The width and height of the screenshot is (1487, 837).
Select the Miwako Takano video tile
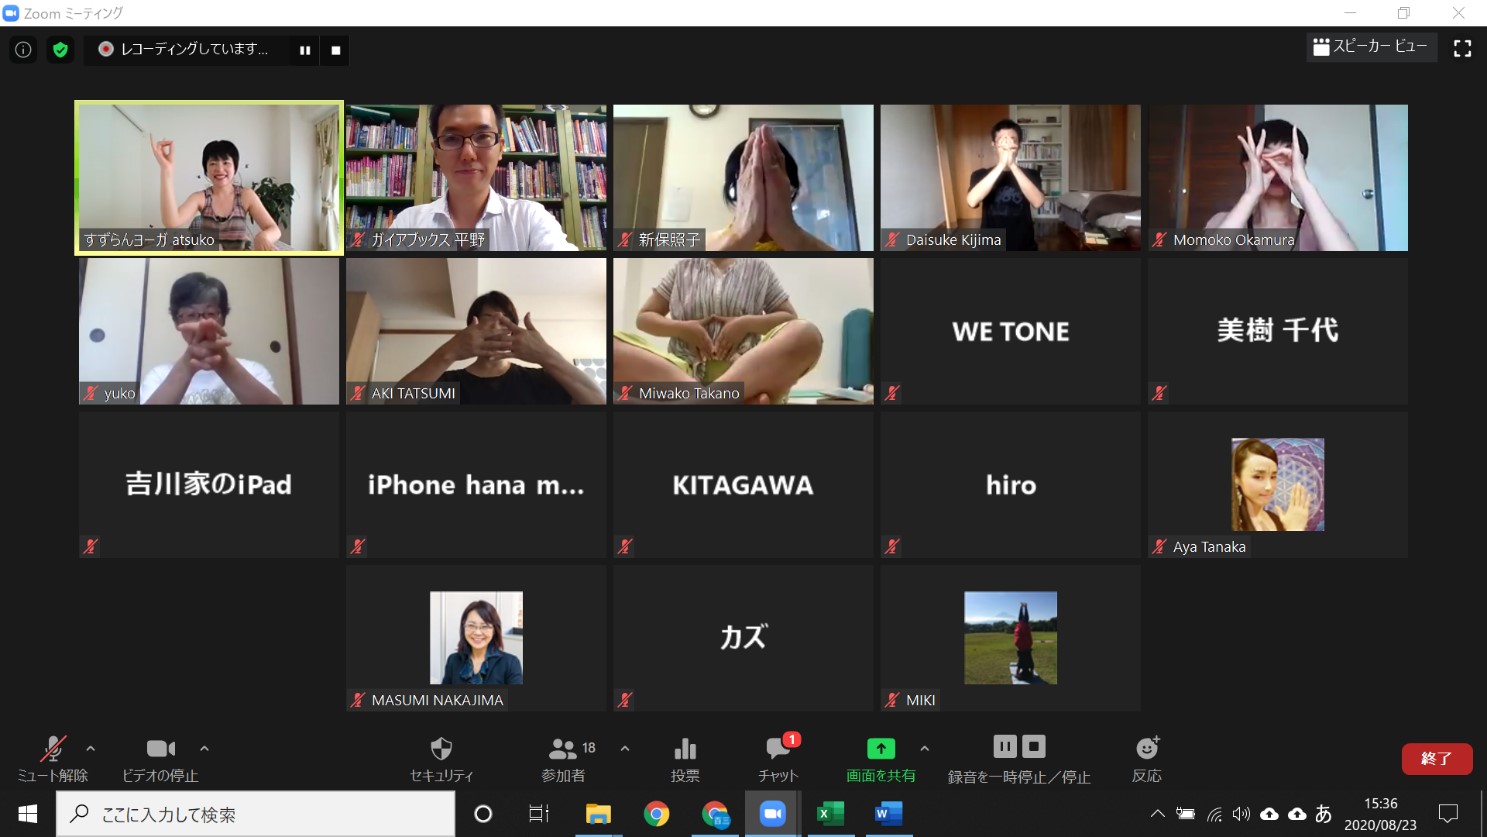(x=743, y=331)
